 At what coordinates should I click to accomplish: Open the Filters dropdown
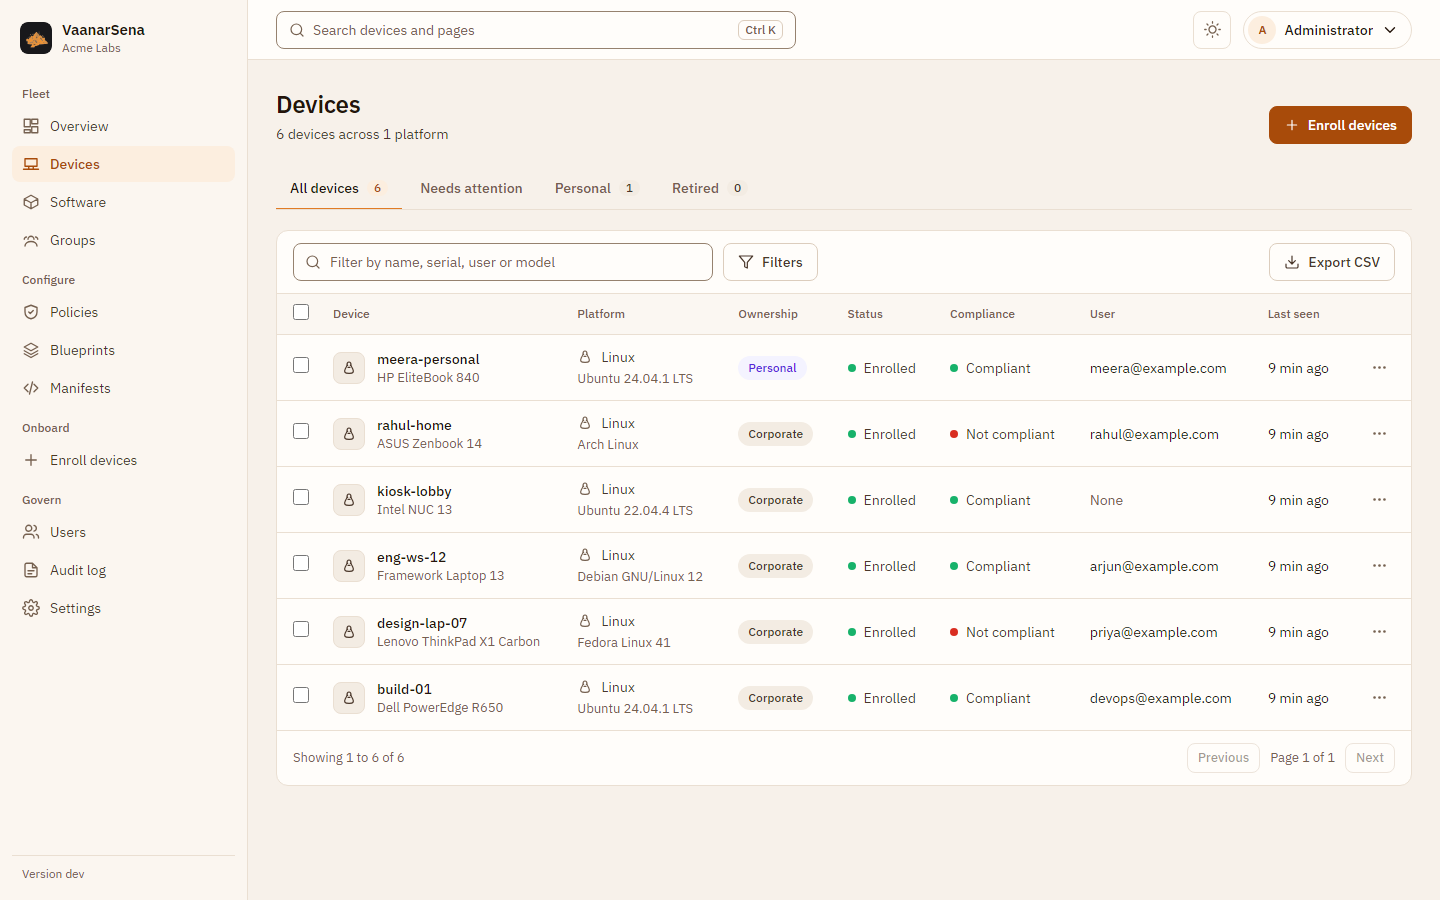tap(770, 262)
